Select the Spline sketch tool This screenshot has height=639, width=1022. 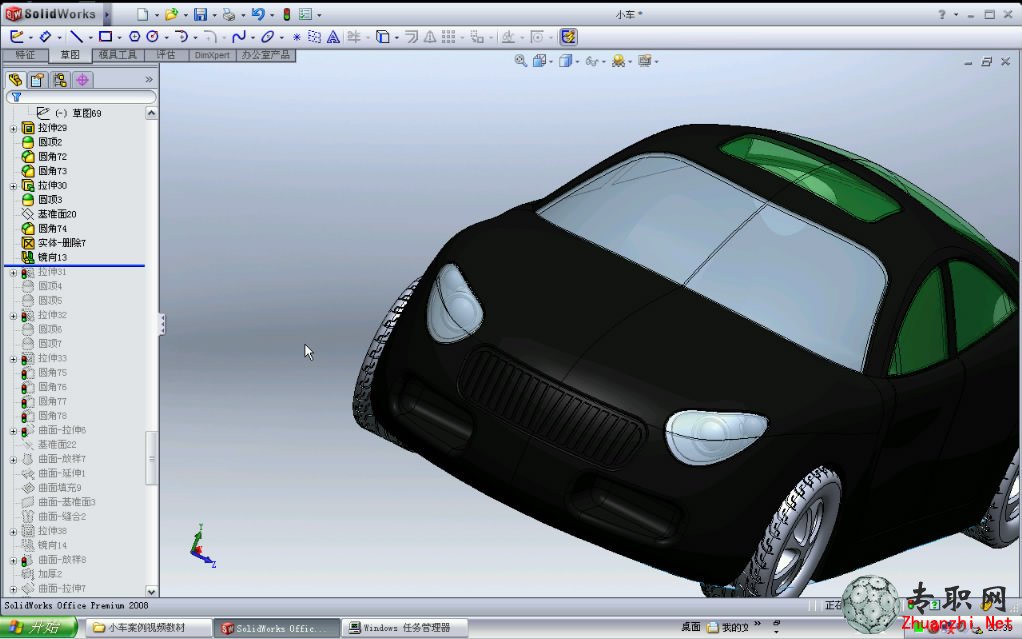click(x=239, y=37)
